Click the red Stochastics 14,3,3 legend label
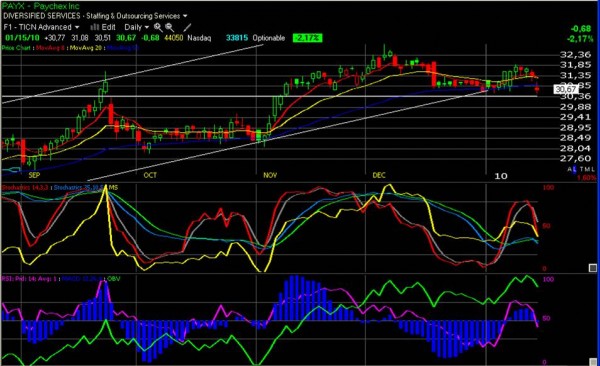Viewport: 600px width, 366px height. coord(25,188)
